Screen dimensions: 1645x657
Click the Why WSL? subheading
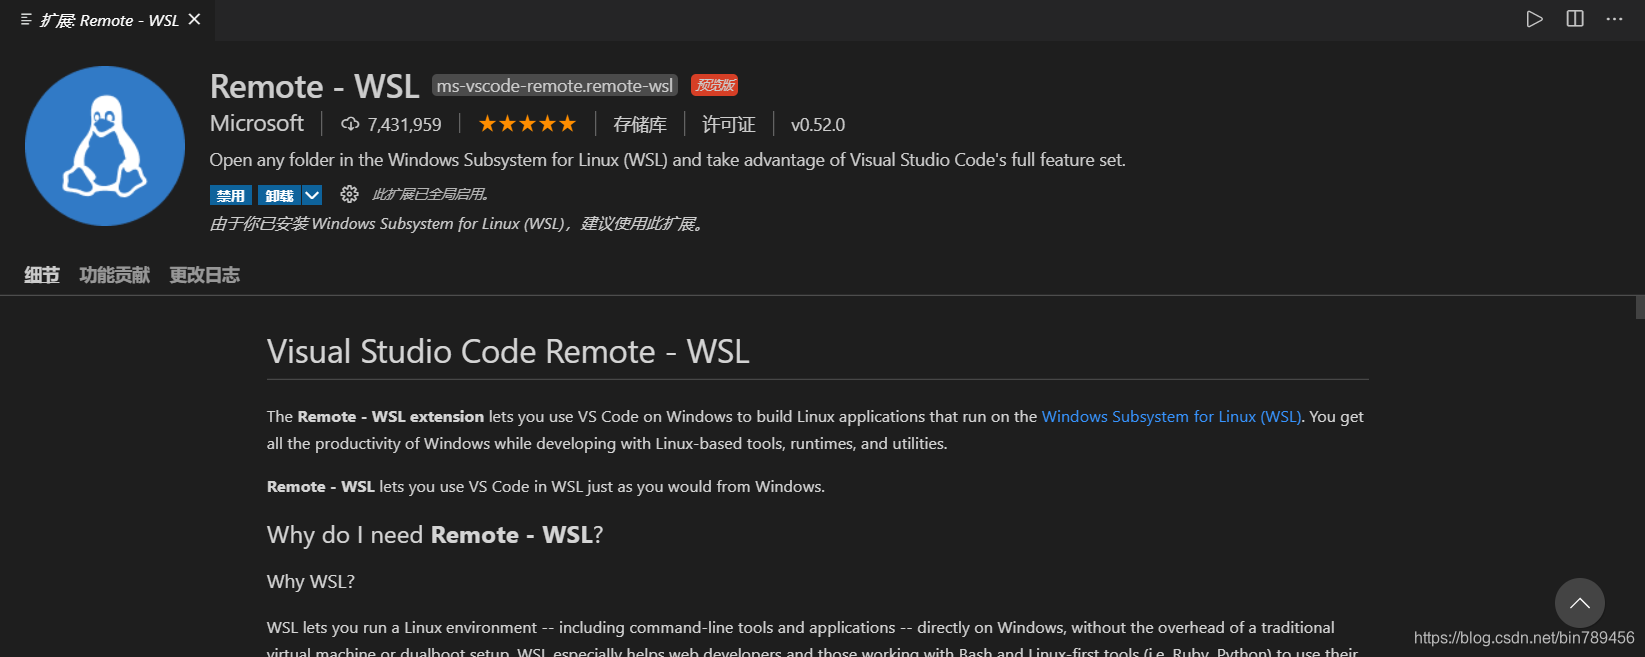[x=311, y=582]
